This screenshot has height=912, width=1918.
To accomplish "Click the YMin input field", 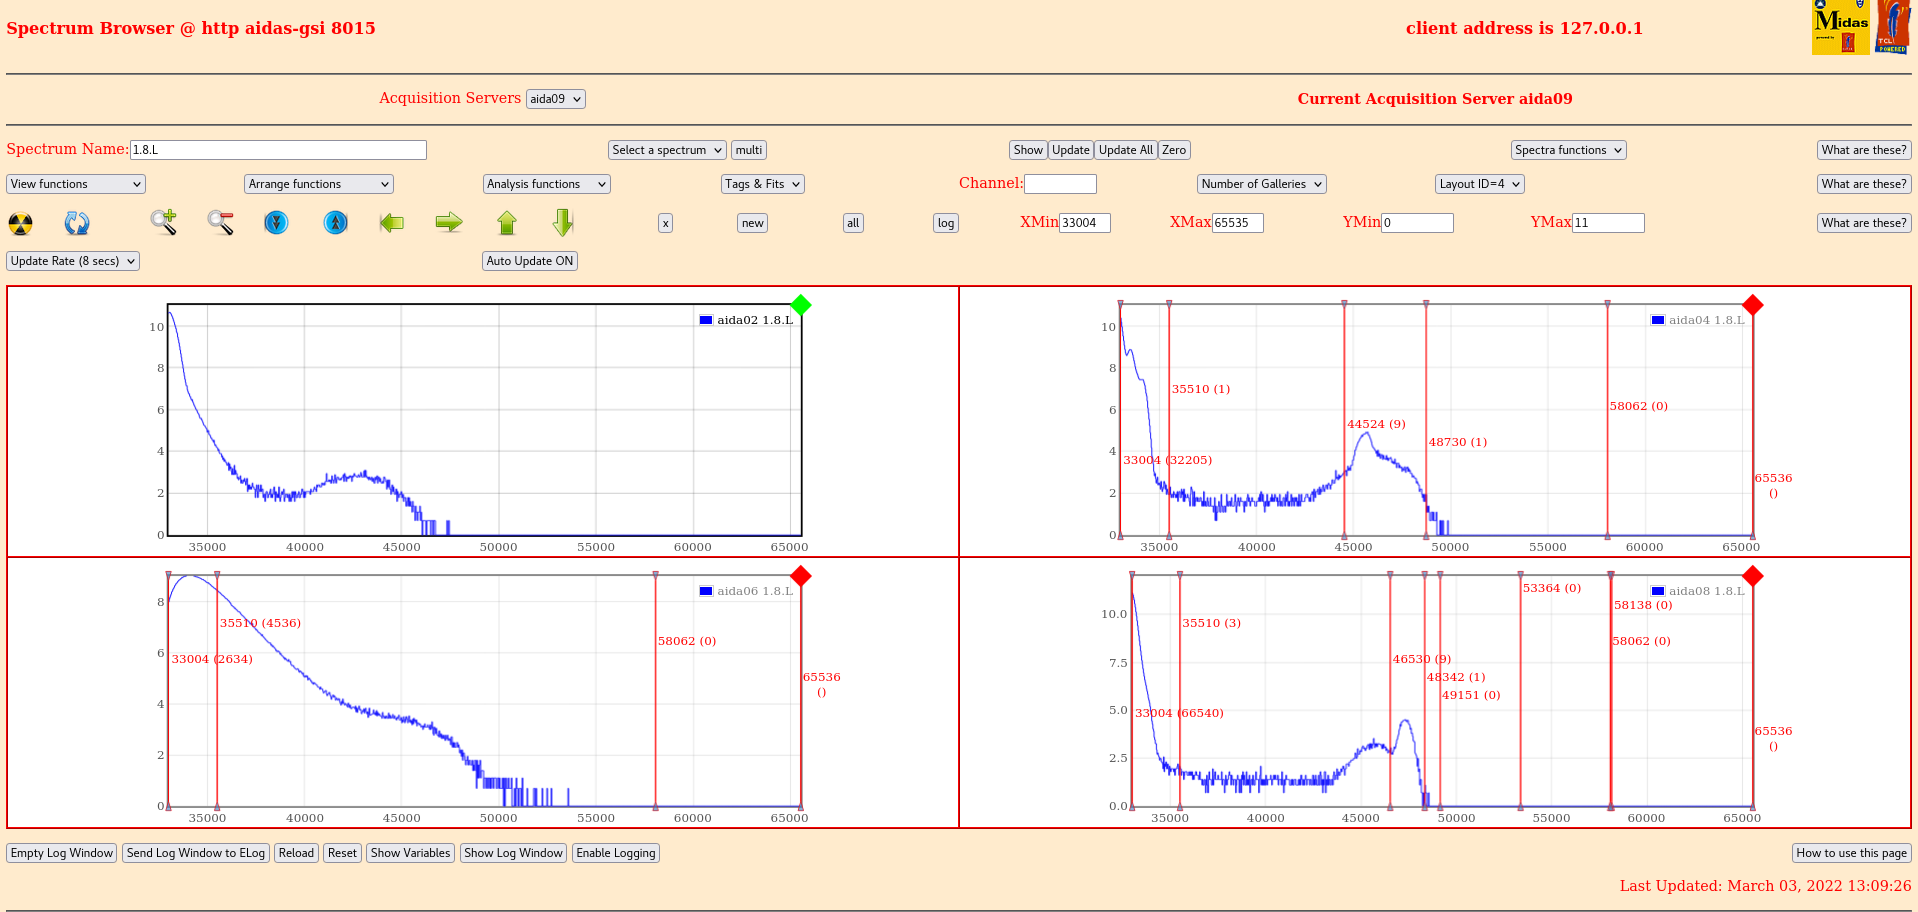I will pos(1417,223).
